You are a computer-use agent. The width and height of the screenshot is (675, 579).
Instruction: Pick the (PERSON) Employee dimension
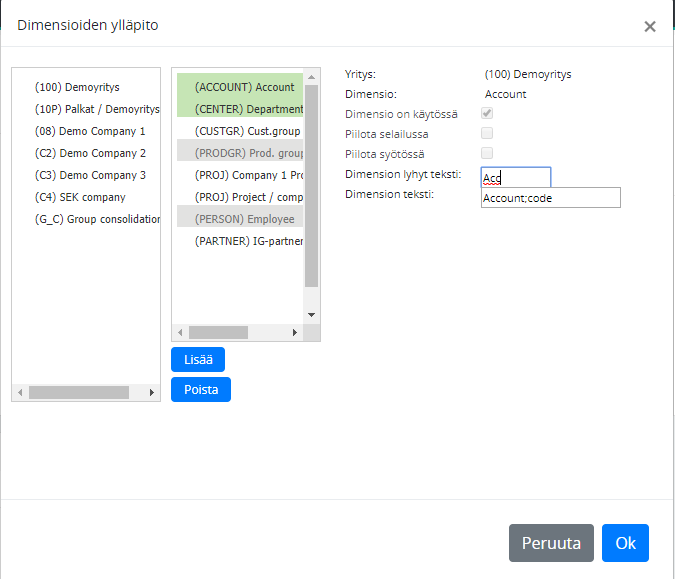click(x=244, y=219)
